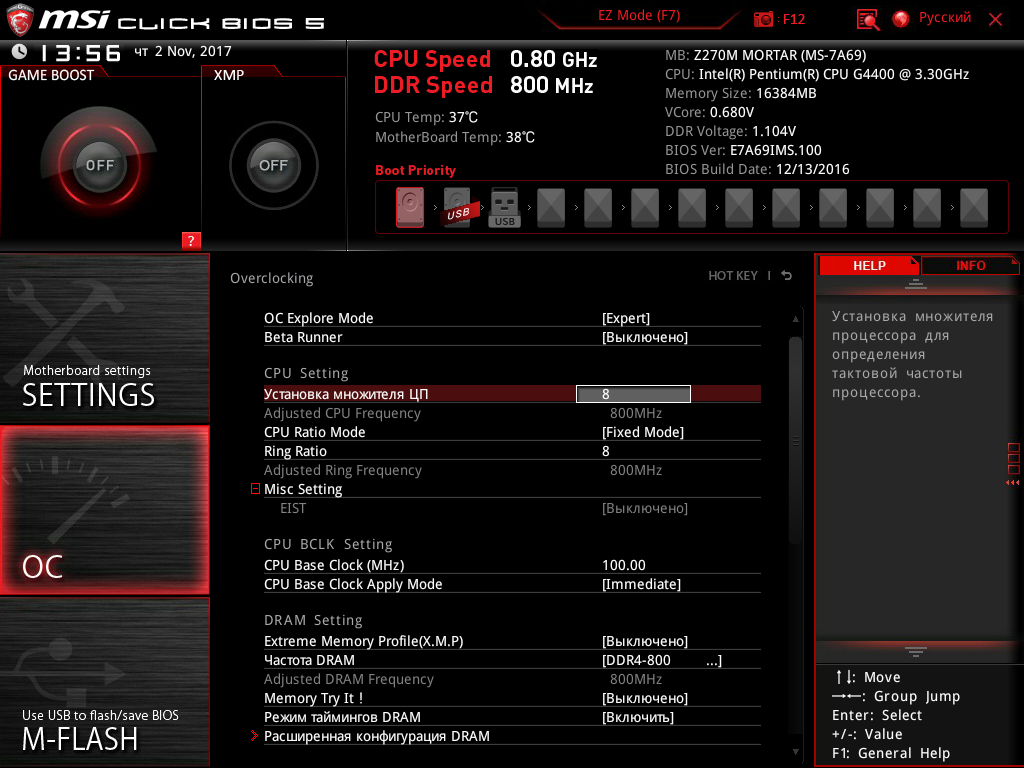
Task: Collapse the Misc Setting section
Action: [256, 489]
